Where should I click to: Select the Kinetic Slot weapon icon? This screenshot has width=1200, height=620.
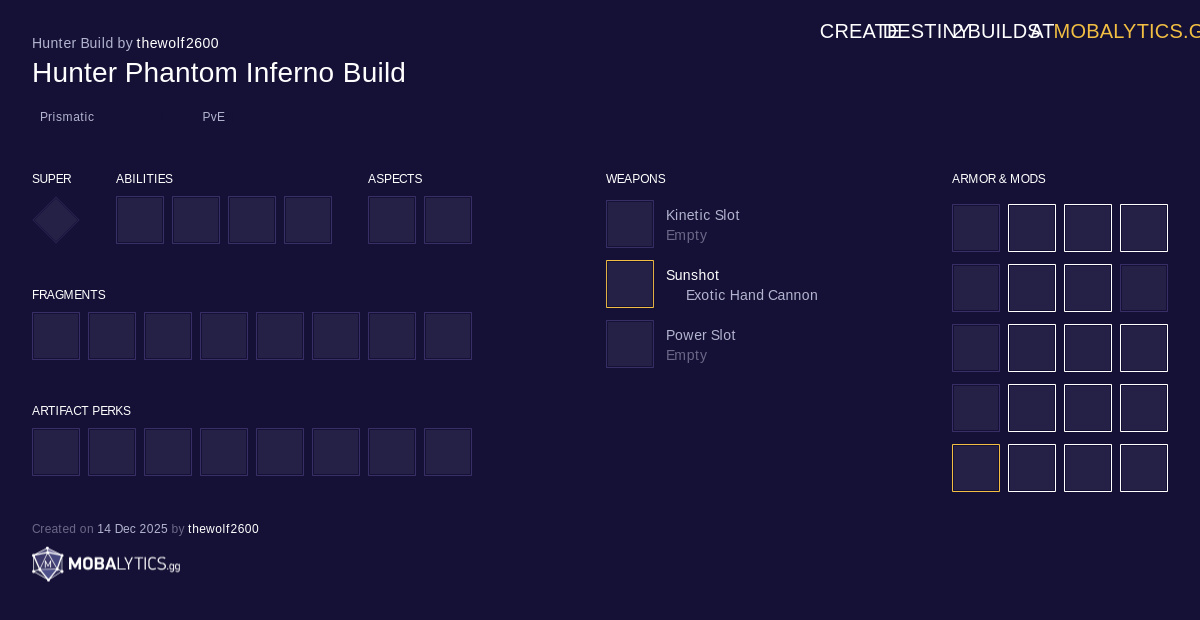pyautogui.click(x=630, y=224)
